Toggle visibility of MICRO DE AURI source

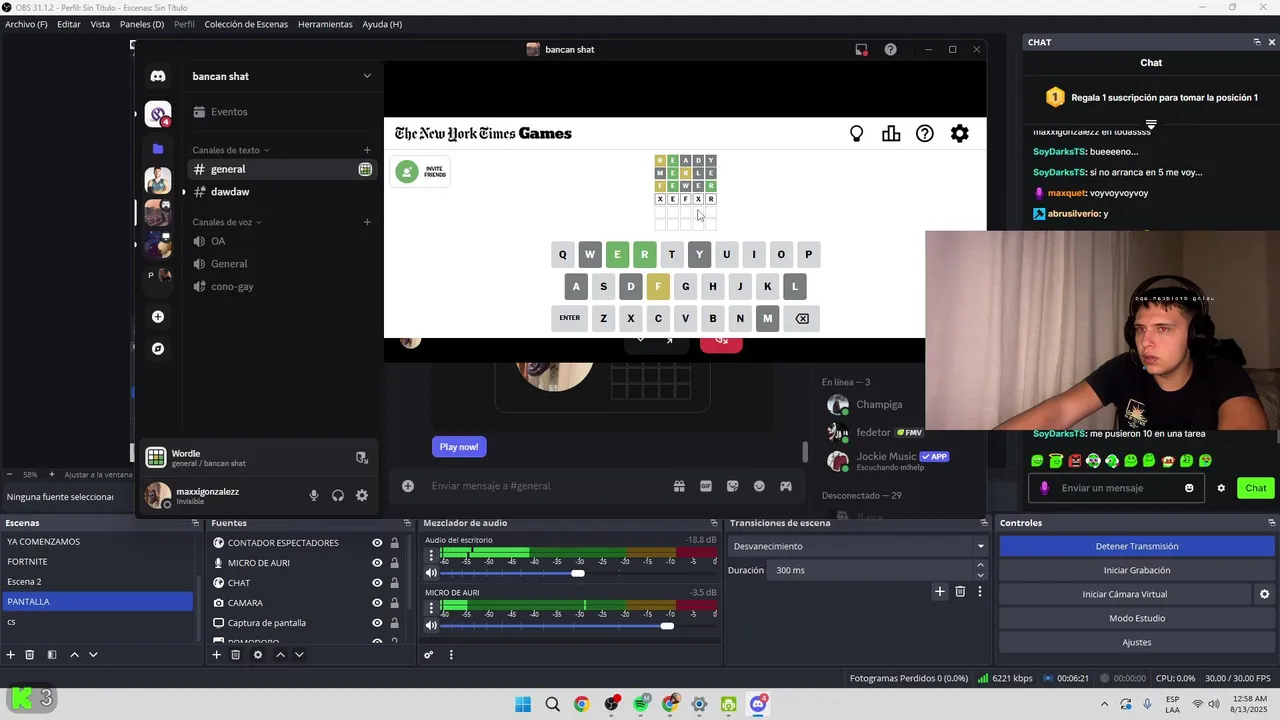(x=377, y=563)
